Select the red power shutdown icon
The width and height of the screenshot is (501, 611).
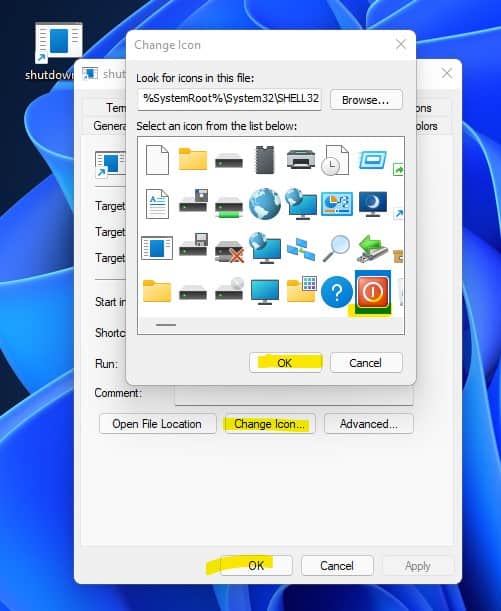point(373,291)
